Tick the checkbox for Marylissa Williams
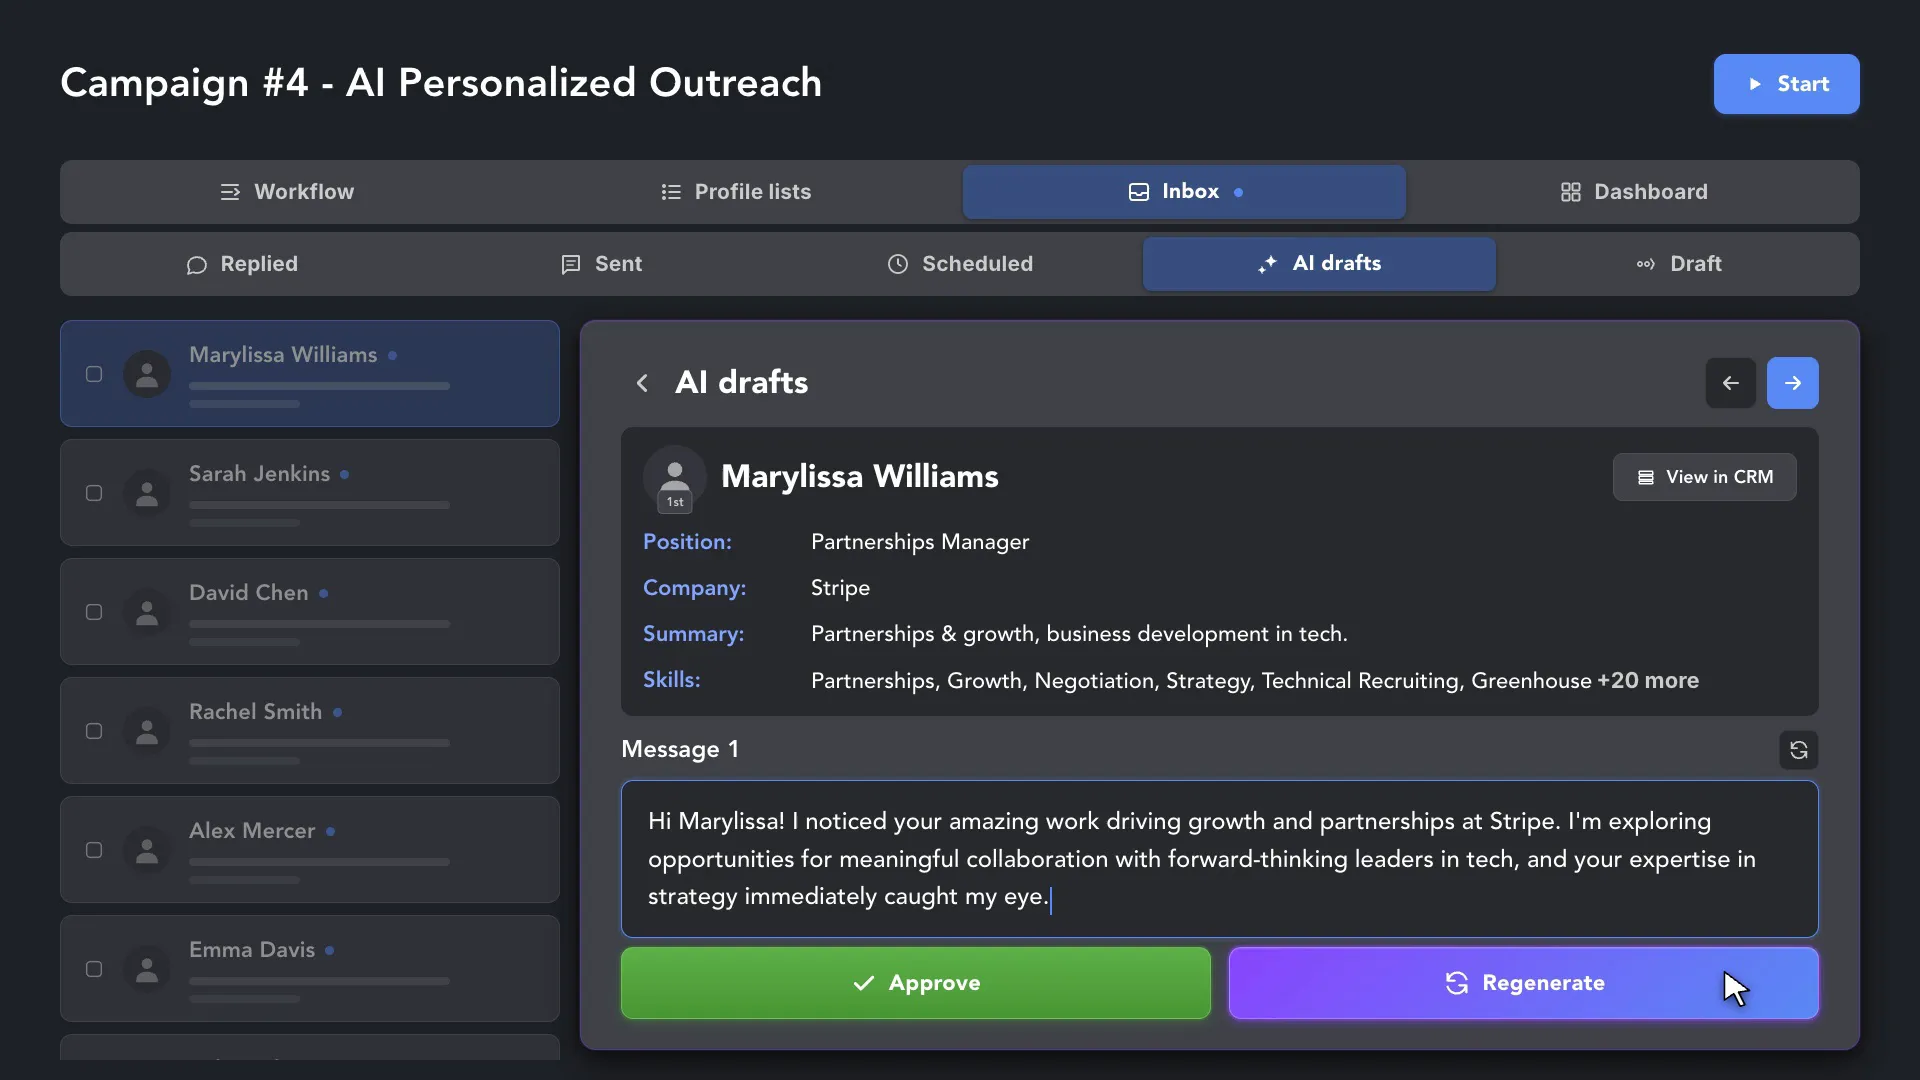The height and width of the screenshot is (1080, 1920). pyautogui.click(x=94, y=374)
